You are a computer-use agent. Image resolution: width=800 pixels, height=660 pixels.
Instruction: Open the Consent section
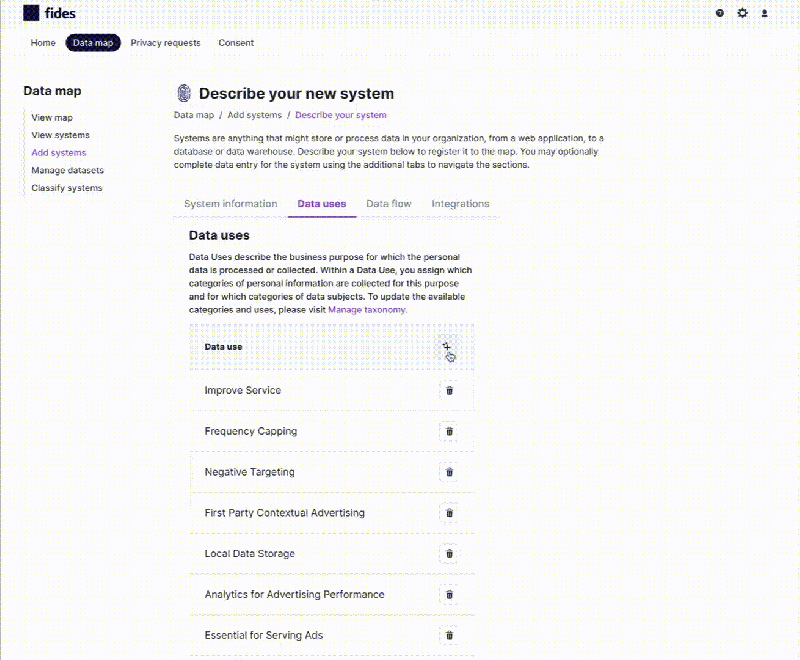pos(236,43)
